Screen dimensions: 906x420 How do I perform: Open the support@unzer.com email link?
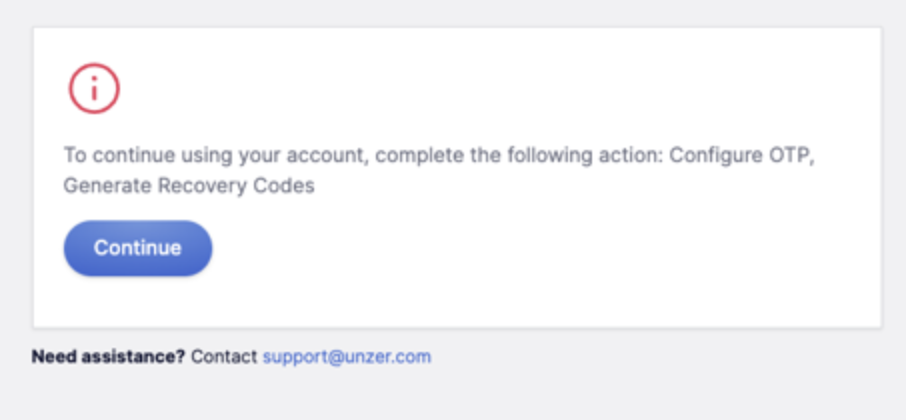click(347, 356)
